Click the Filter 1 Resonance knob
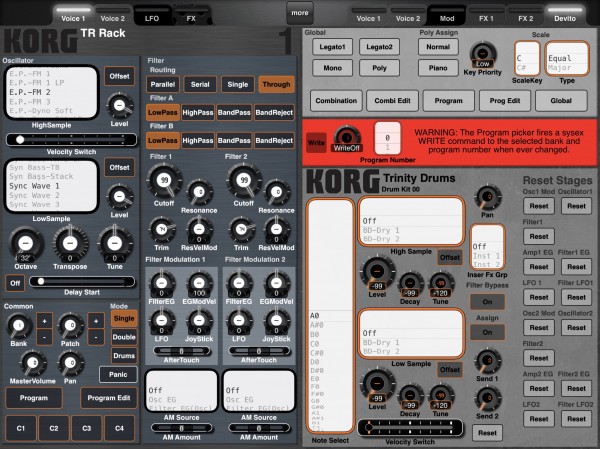 click(199, 192)
